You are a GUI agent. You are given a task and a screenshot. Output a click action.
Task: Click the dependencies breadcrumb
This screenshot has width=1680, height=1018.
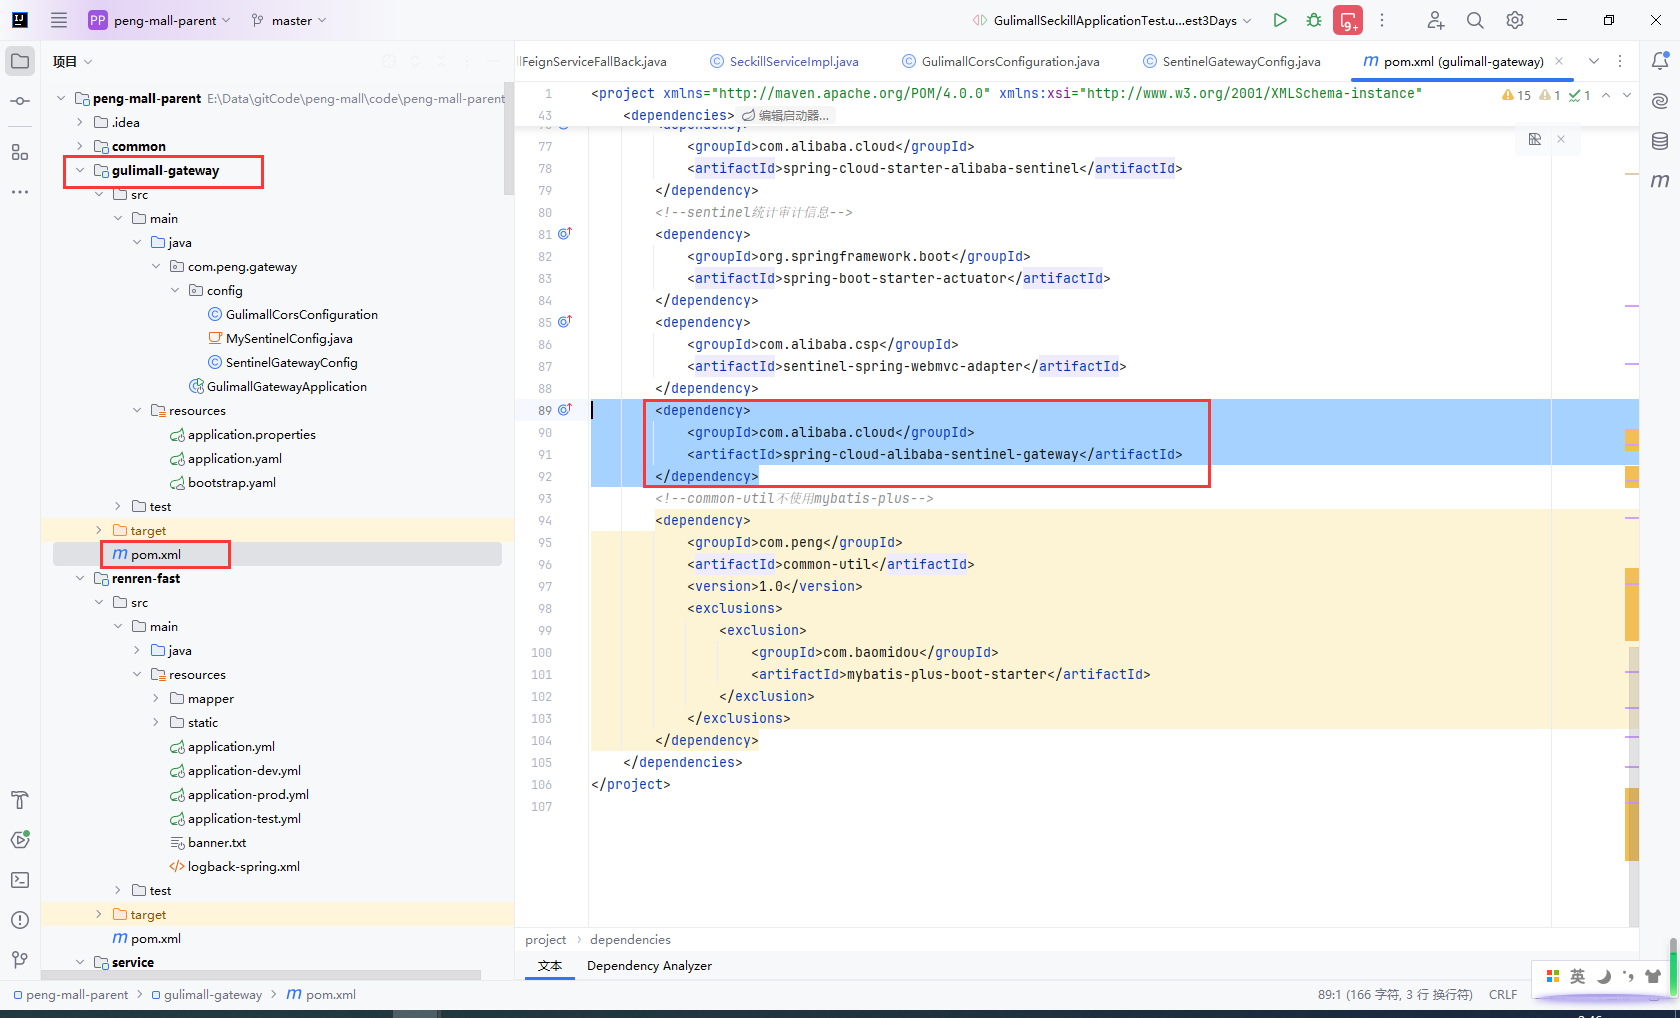[x=630, y=939]
